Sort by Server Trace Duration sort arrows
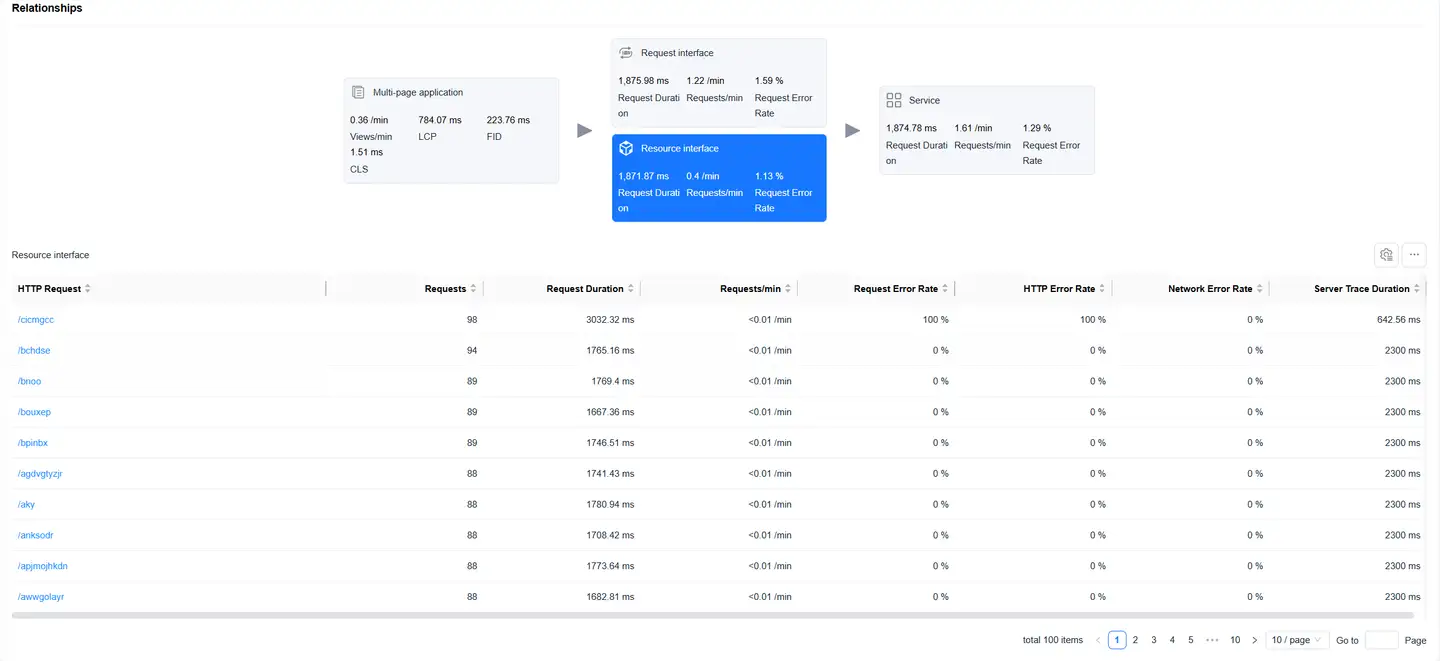This screenshot has width=1440, height=661. 1417,289
